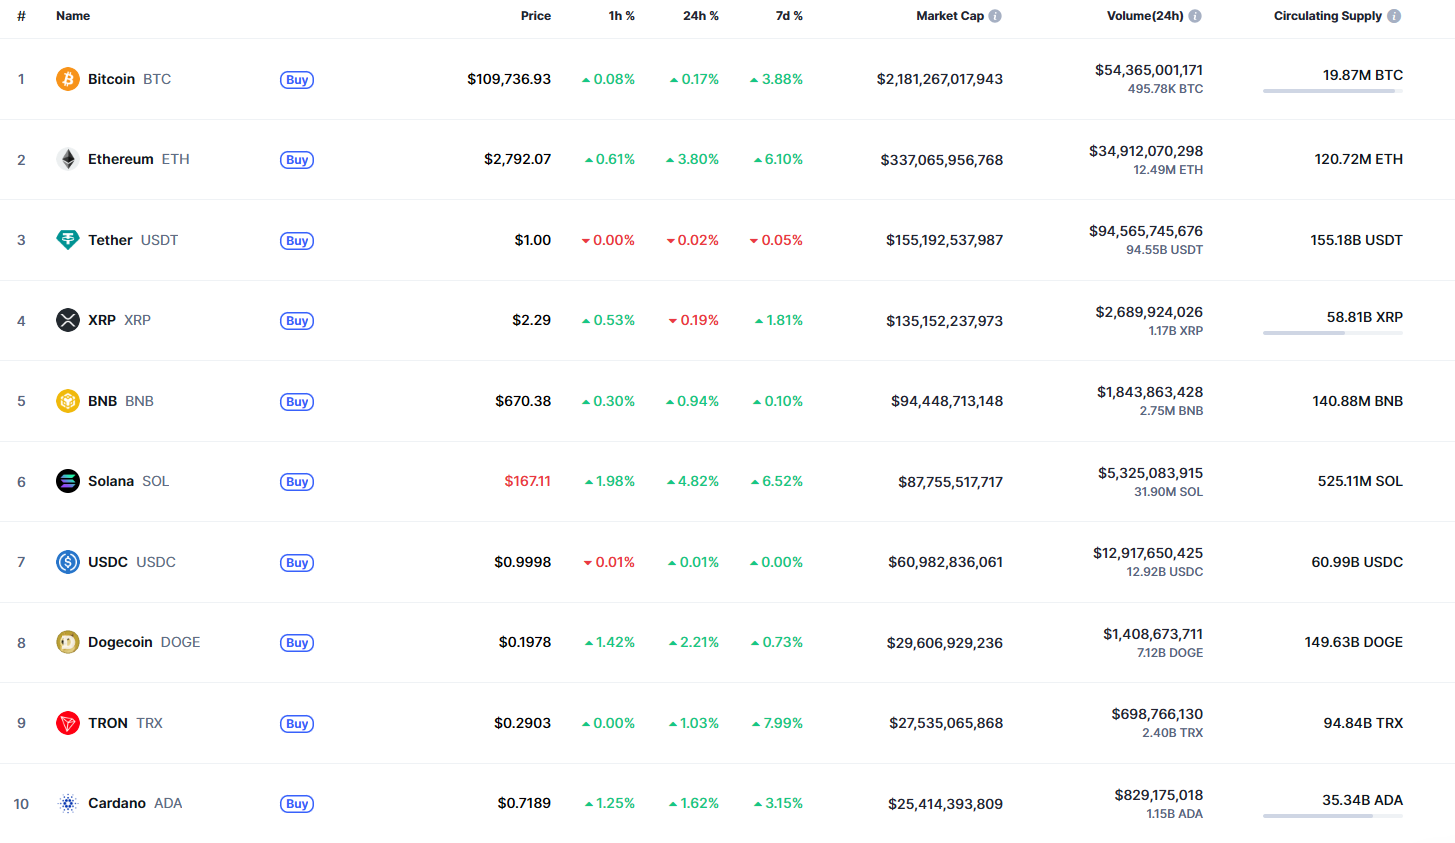This screenshot has width=1455, height=843.
Task: Click USDC's market cap $60,982,836,061
Action: [x=946, y=562]
